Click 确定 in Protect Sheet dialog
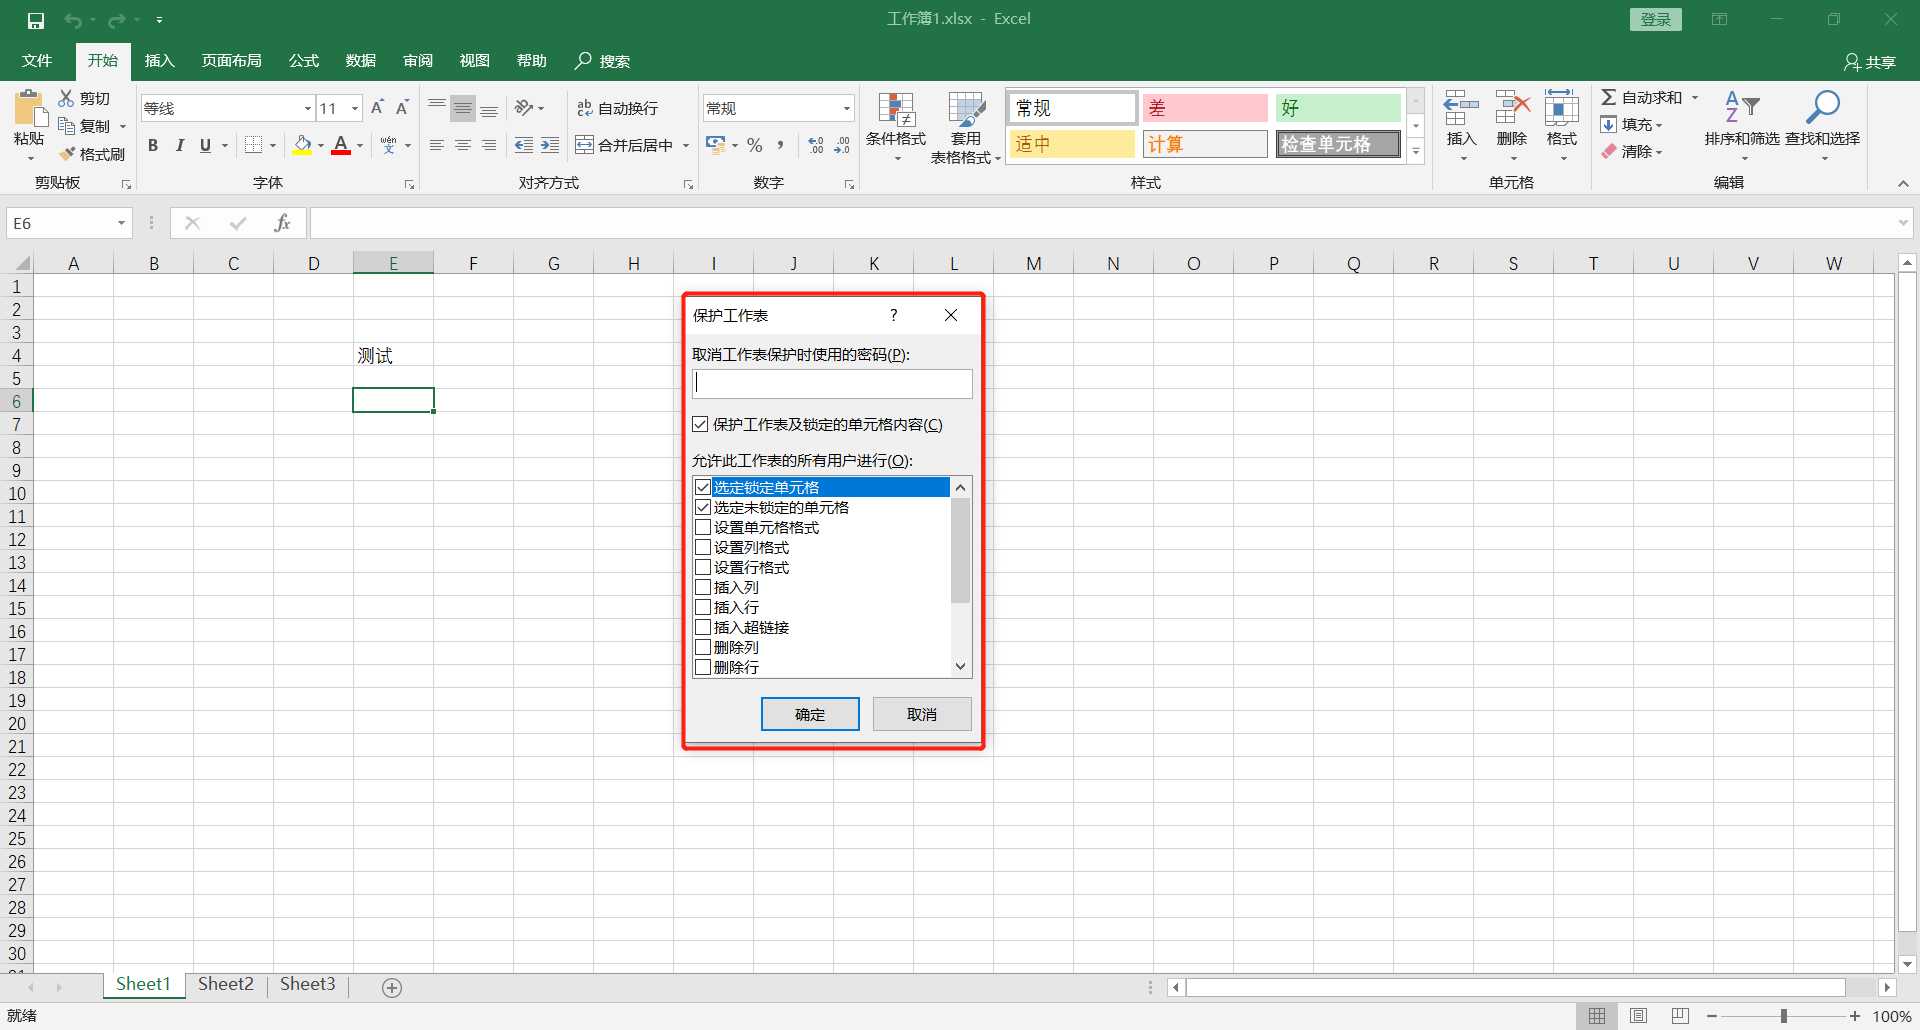 (x=810, y=714)
